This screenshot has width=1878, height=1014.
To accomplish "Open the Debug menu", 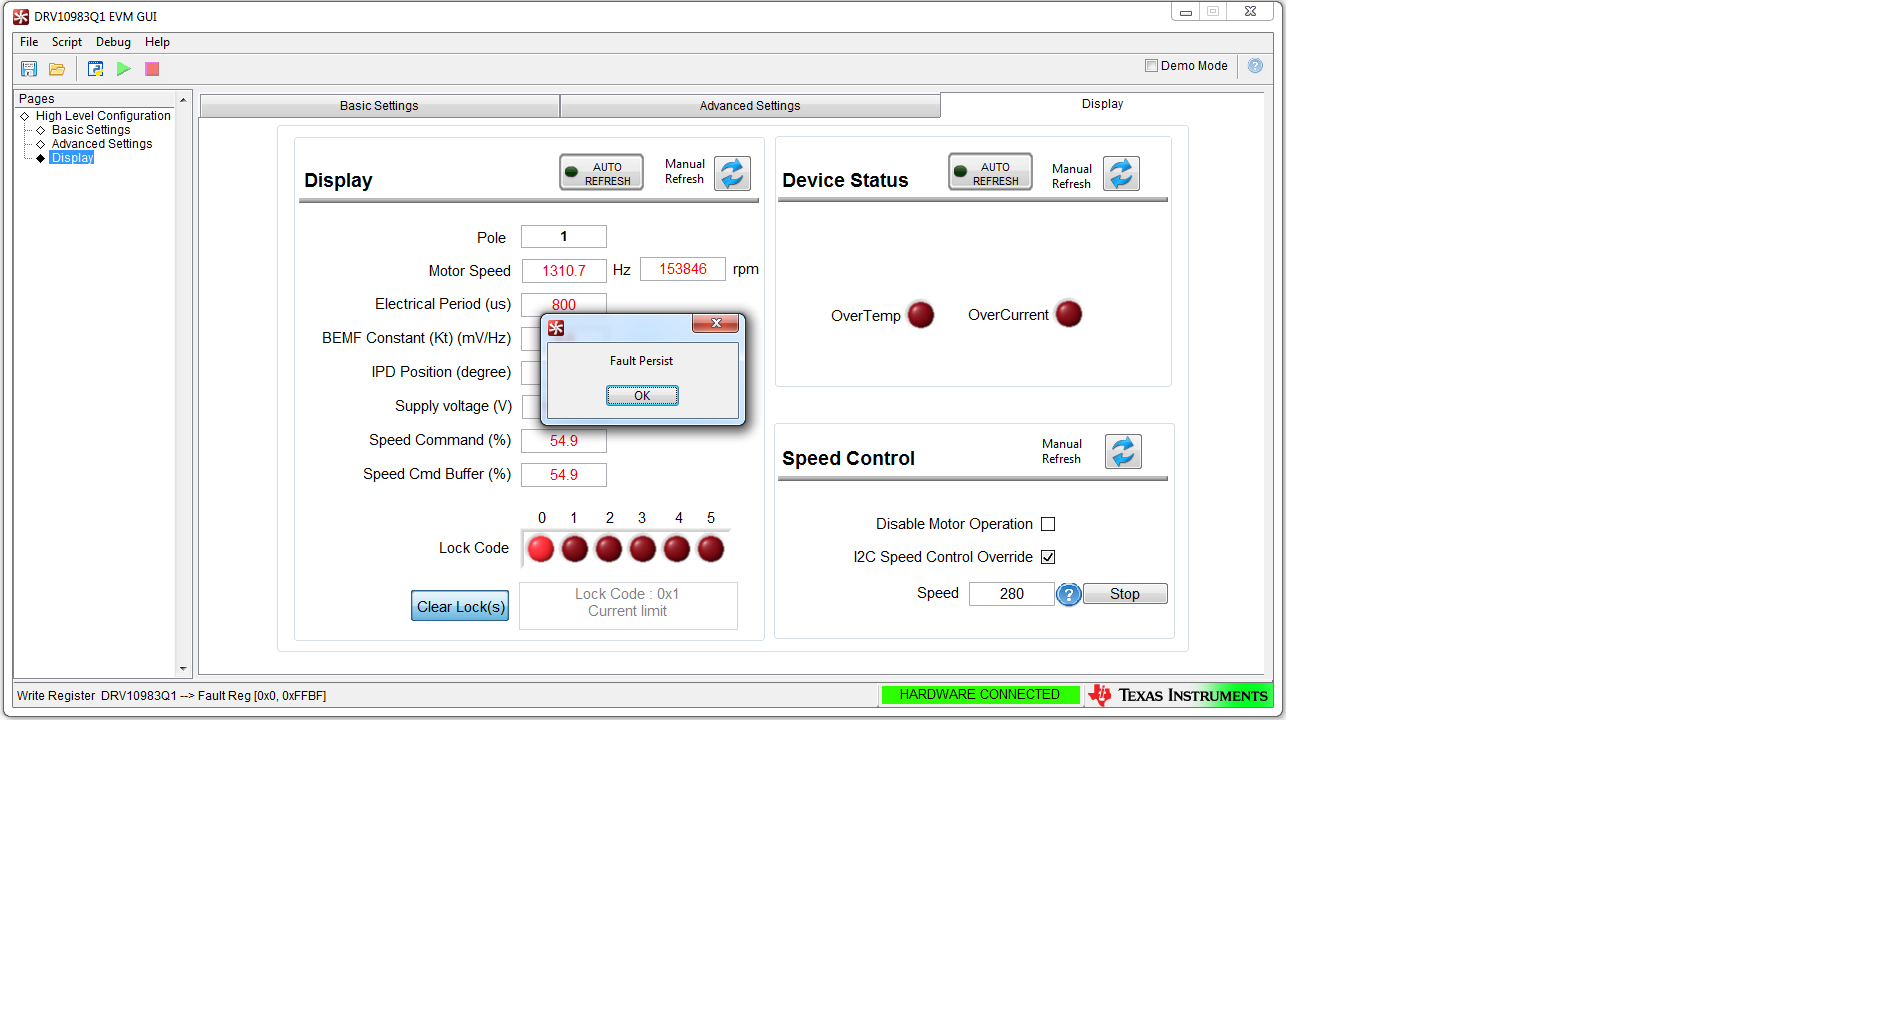I will point(113,42).
